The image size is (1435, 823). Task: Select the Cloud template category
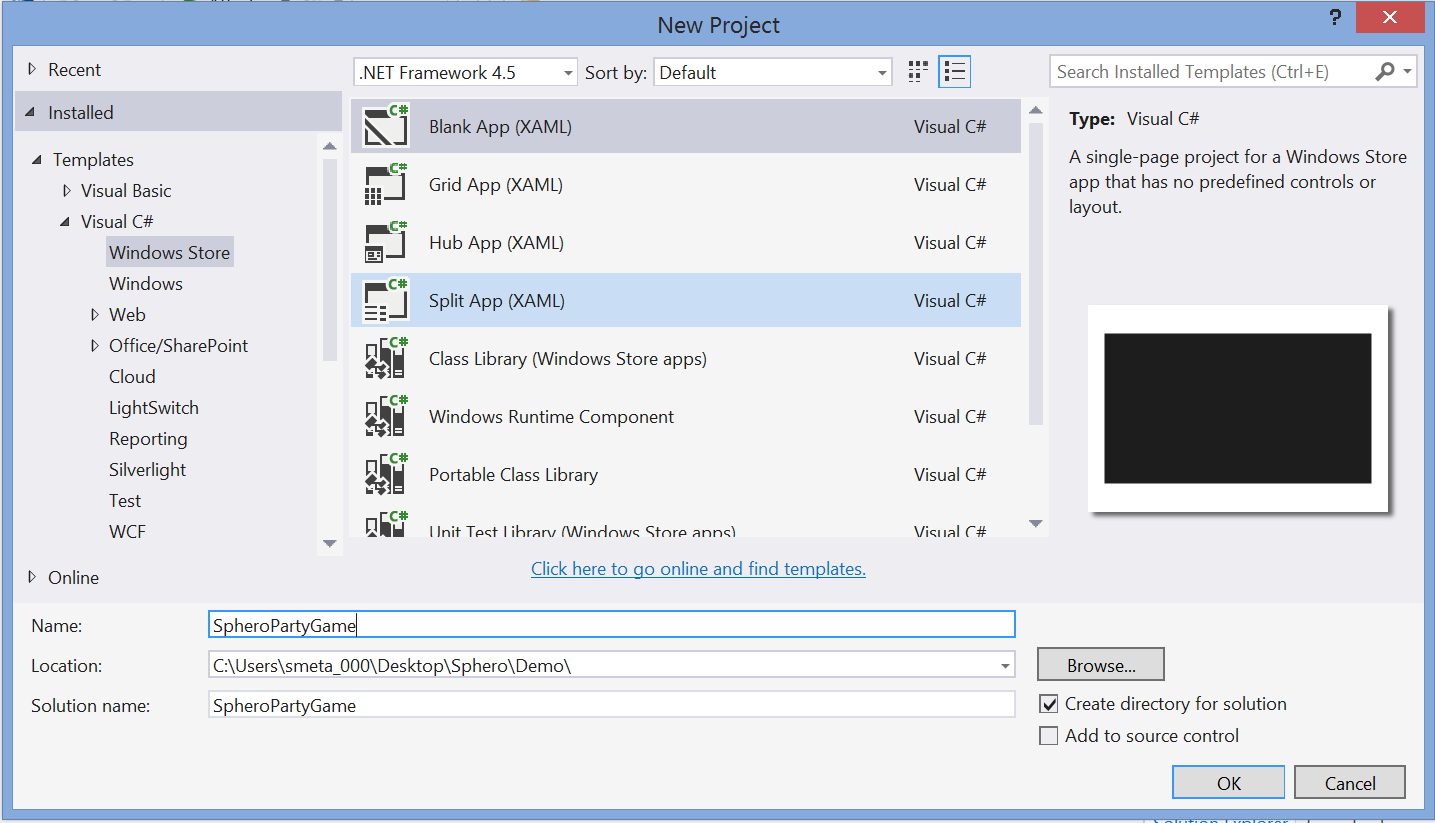[x=132, y=377]
